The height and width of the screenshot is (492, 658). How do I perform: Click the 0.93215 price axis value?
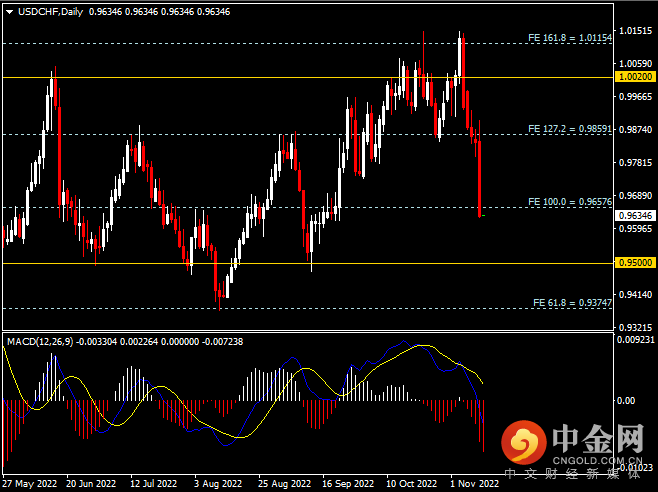636,327
